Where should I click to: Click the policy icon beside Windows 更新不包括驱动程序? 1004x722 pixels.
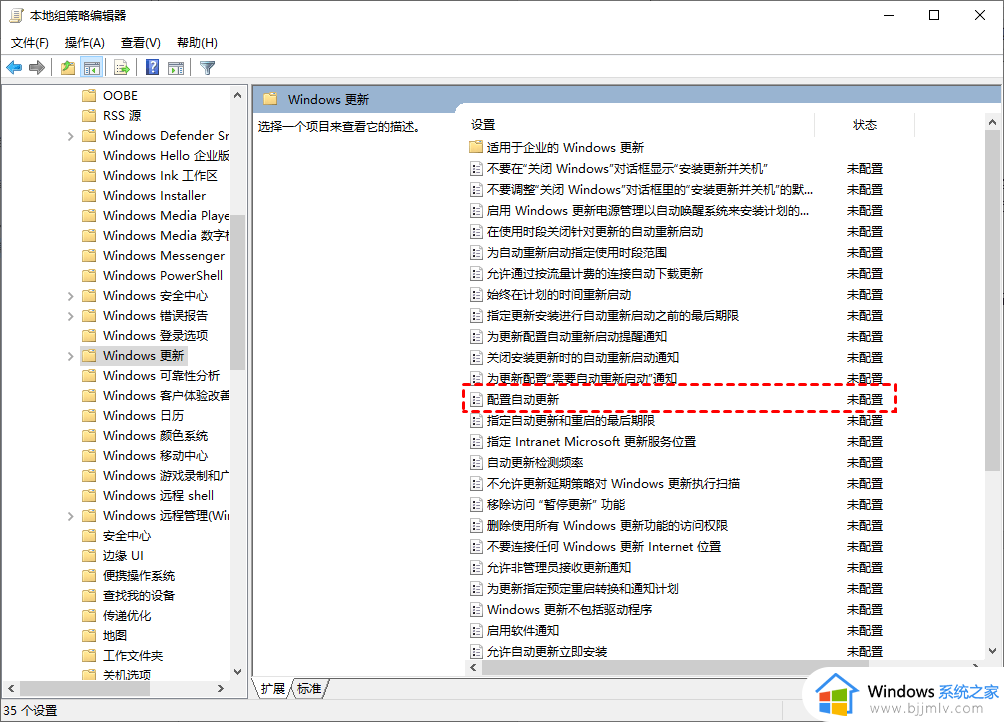point(476,610)
